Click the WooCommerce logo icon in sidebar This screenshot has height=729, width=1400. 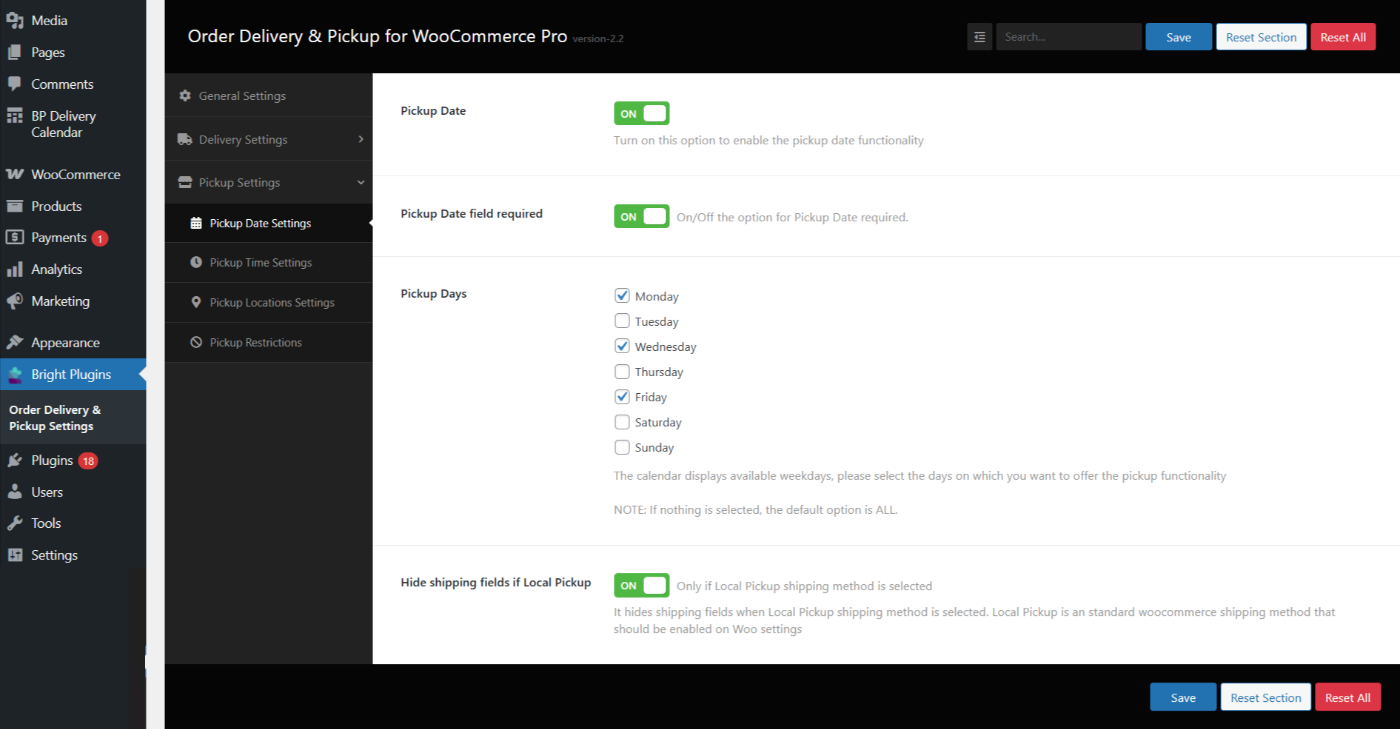point(14,174)
